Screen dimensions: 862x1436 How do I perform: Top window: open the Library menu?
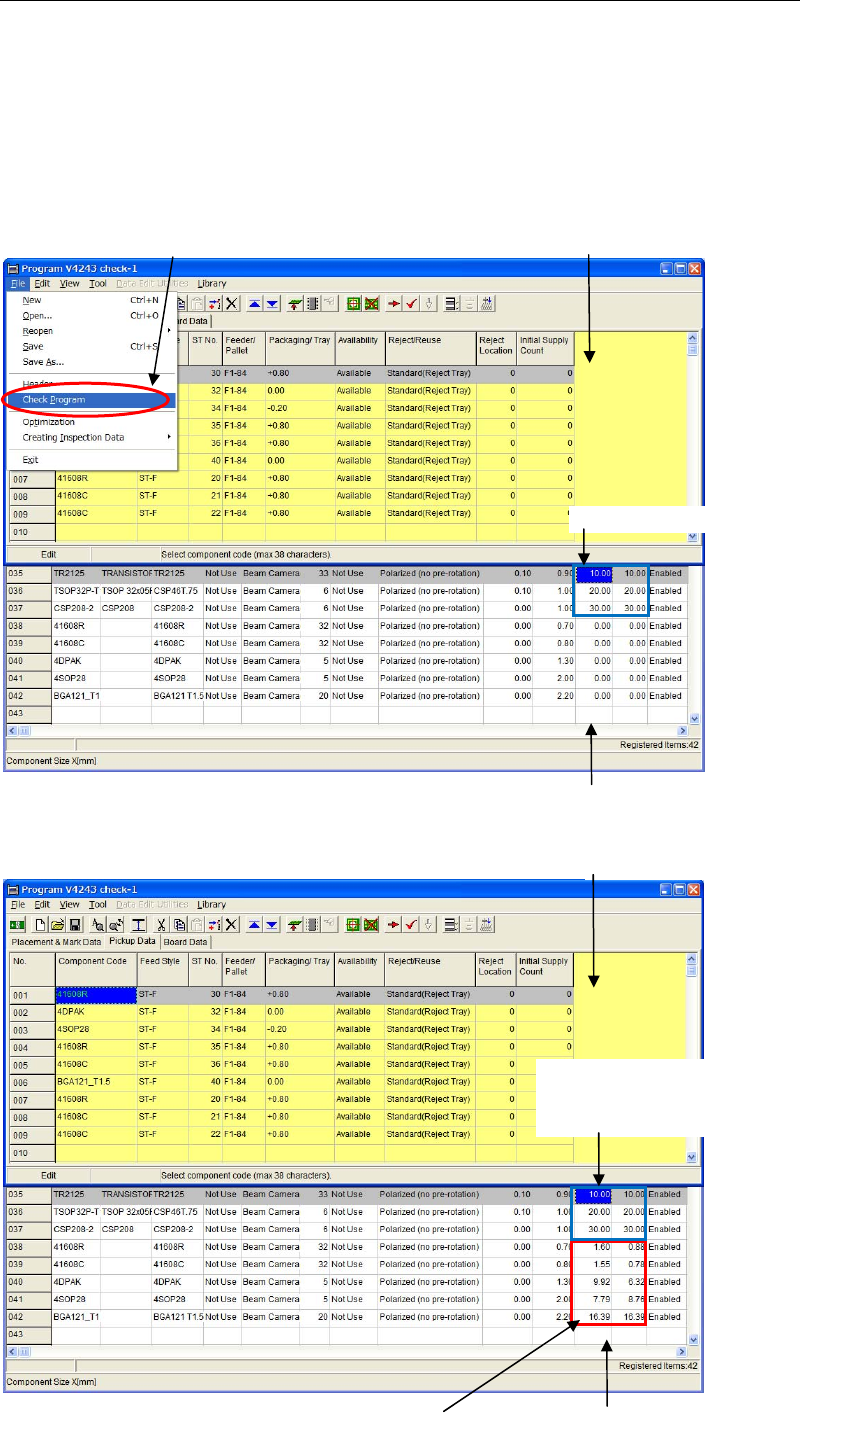(212, 284)
